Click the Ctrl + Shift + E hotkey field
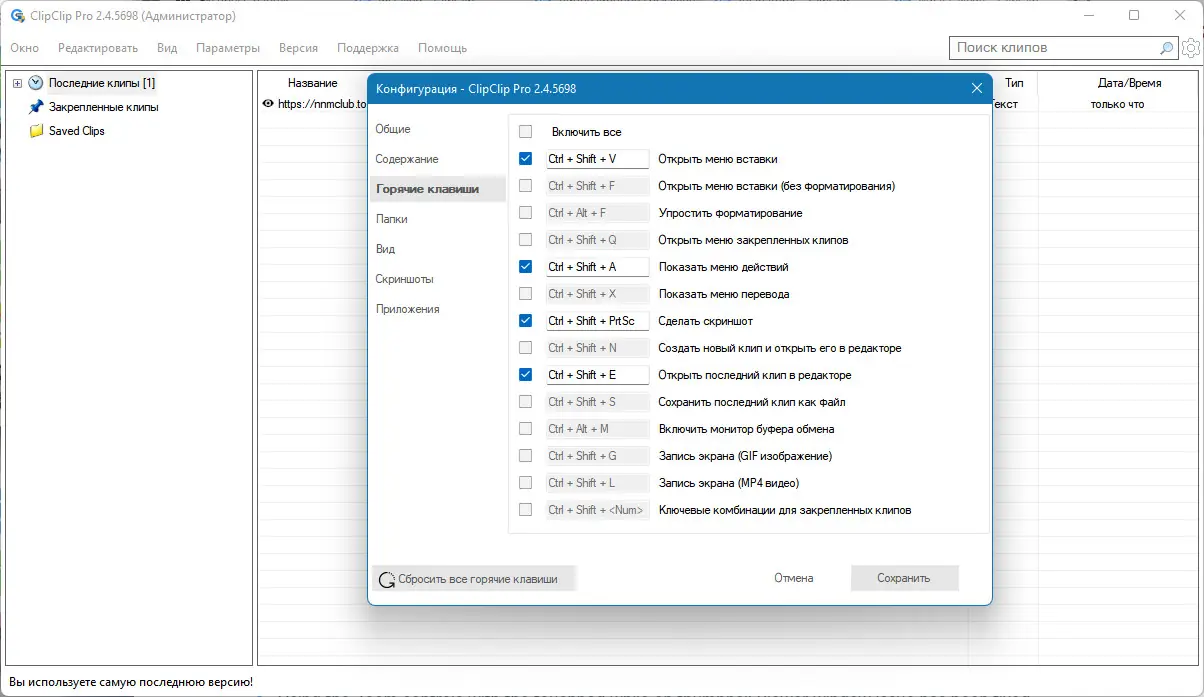The height and width of the screenshot is (697, 1204). click(597, 375)
